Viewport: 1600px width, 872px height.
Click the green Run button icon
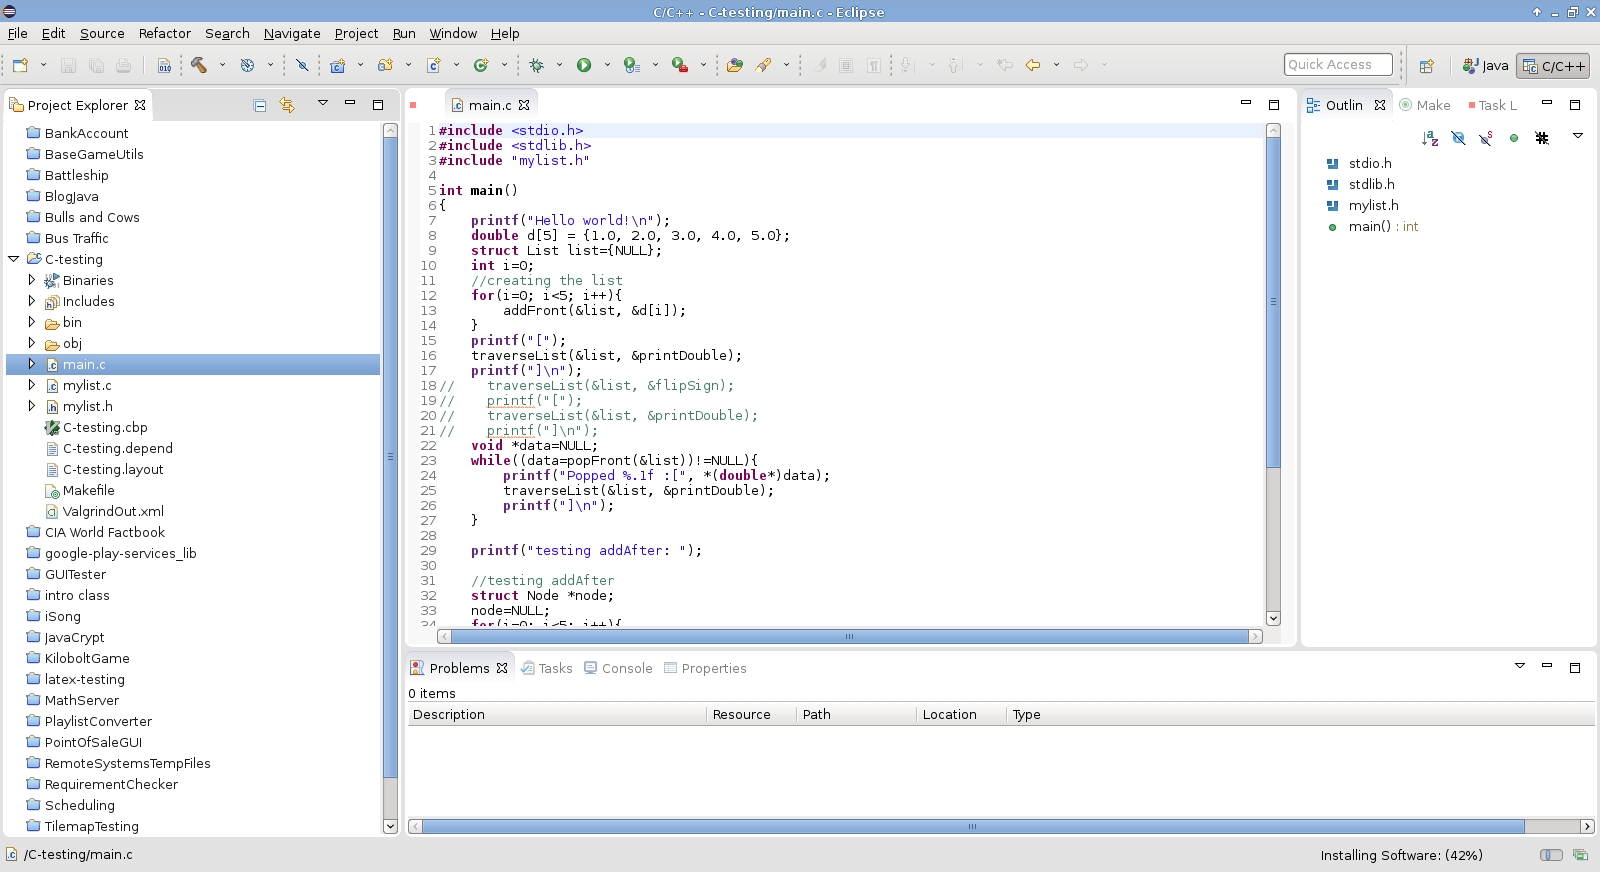pyautogui.click(x=584, y=65)
